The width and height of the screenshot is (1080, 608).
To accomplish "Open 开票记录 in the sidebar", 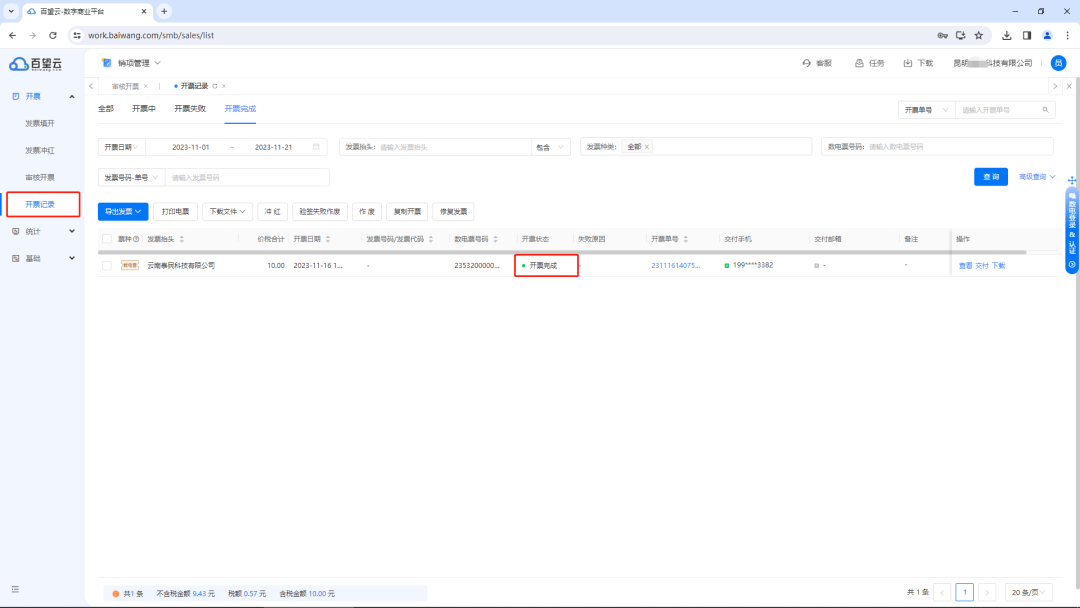I will [40, 205].
